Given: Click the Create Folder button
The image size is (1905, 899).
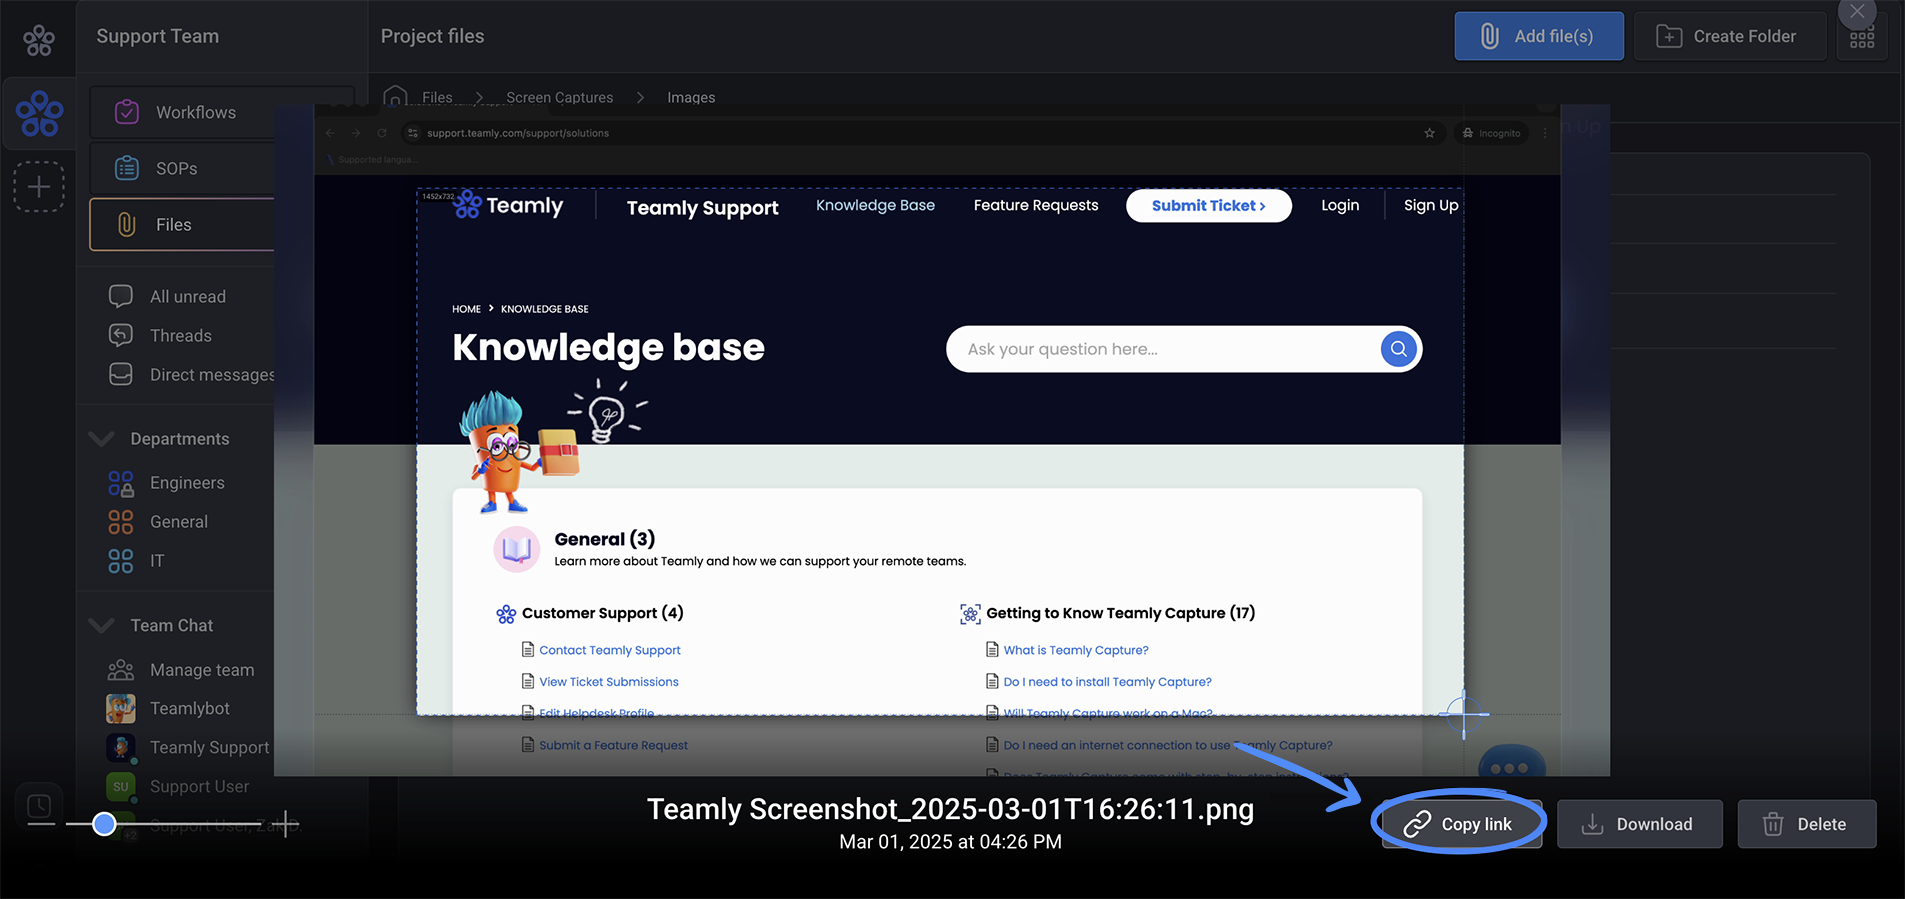Looking at the screenshot, I should tap(1730, 36).
